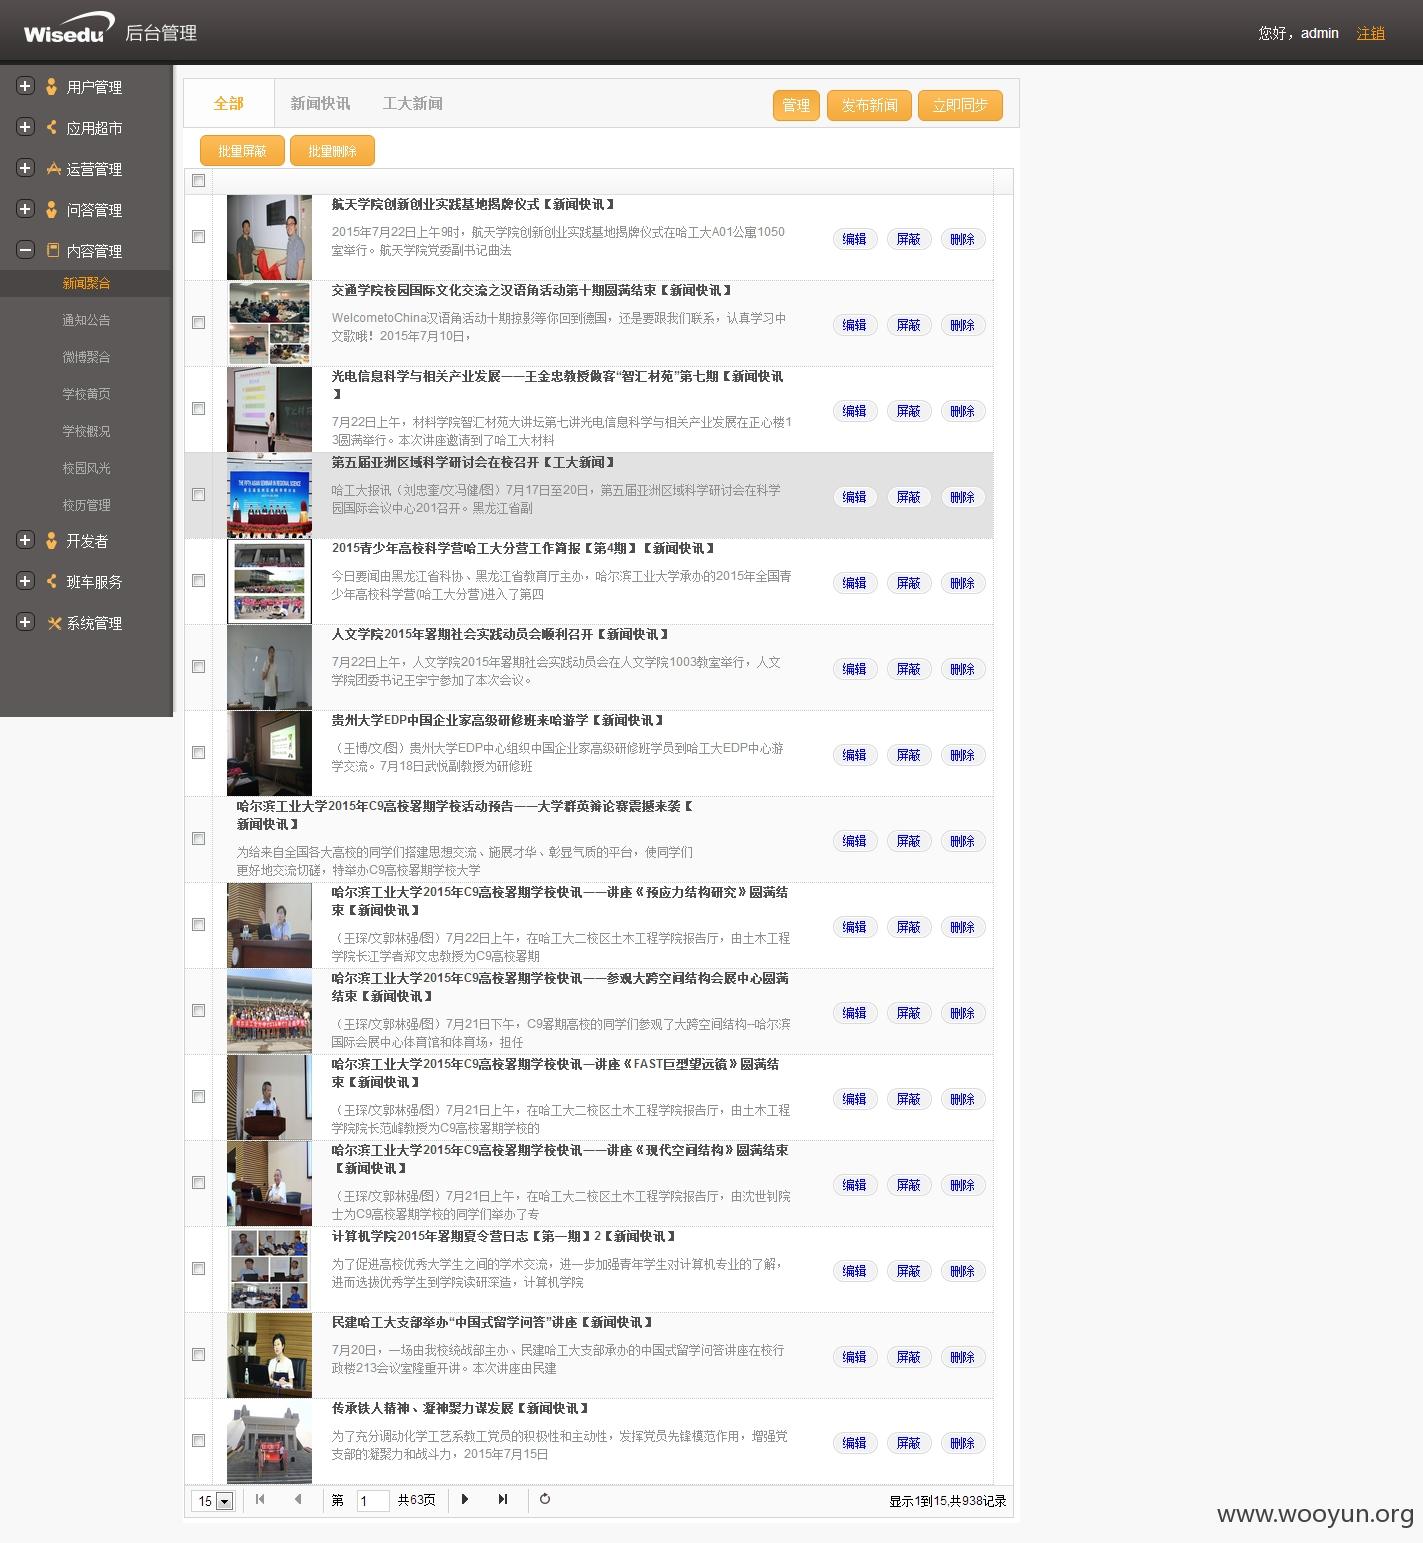1423x1543 pixels.
Task: Check the box for 传承铁人精神 news row
Action: (x=198, y=1441)
